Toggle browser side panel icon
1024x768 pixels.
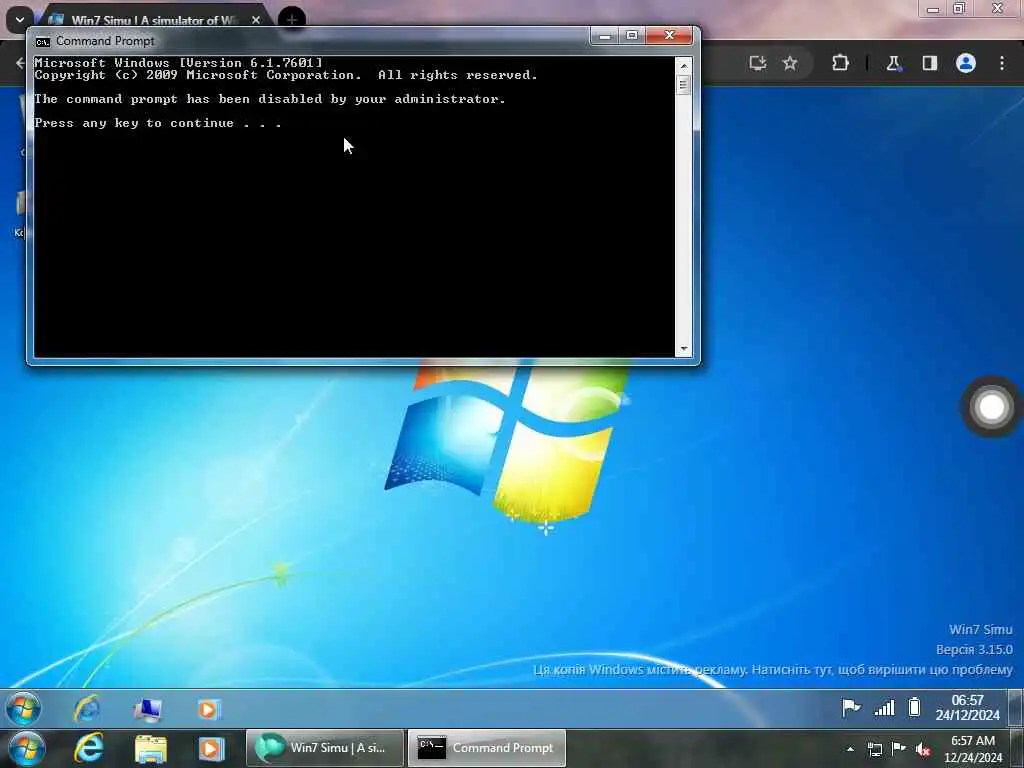point(930,63)
